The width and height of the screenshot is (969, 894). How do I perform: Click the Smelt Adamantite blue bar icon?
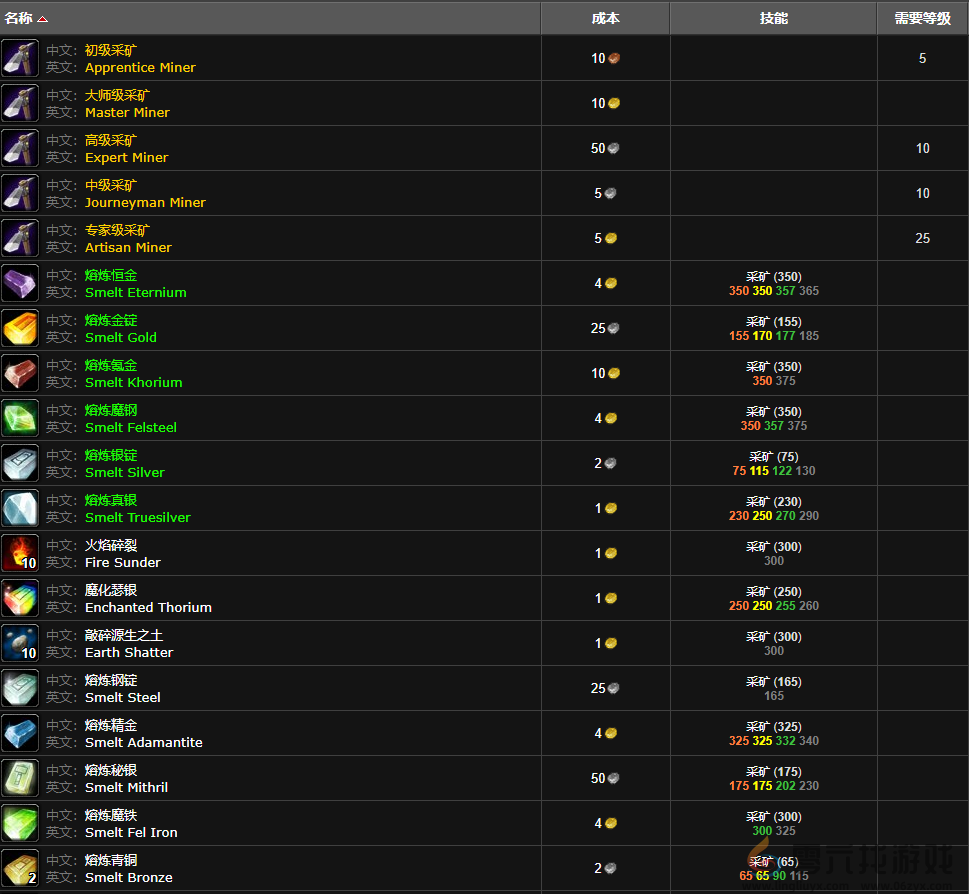tap(20, 733)
